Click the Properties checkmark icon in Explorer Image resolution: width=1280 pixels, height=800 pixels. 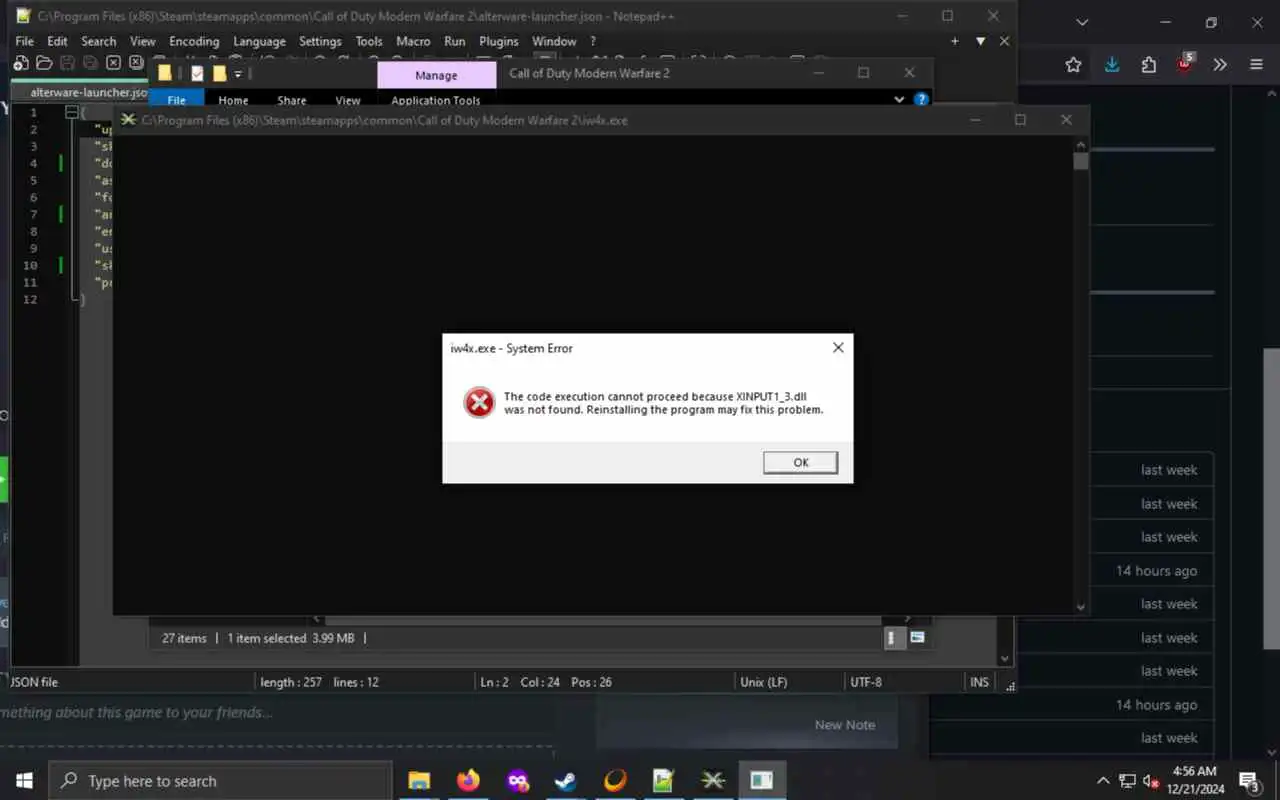click(x=197, y=73)
